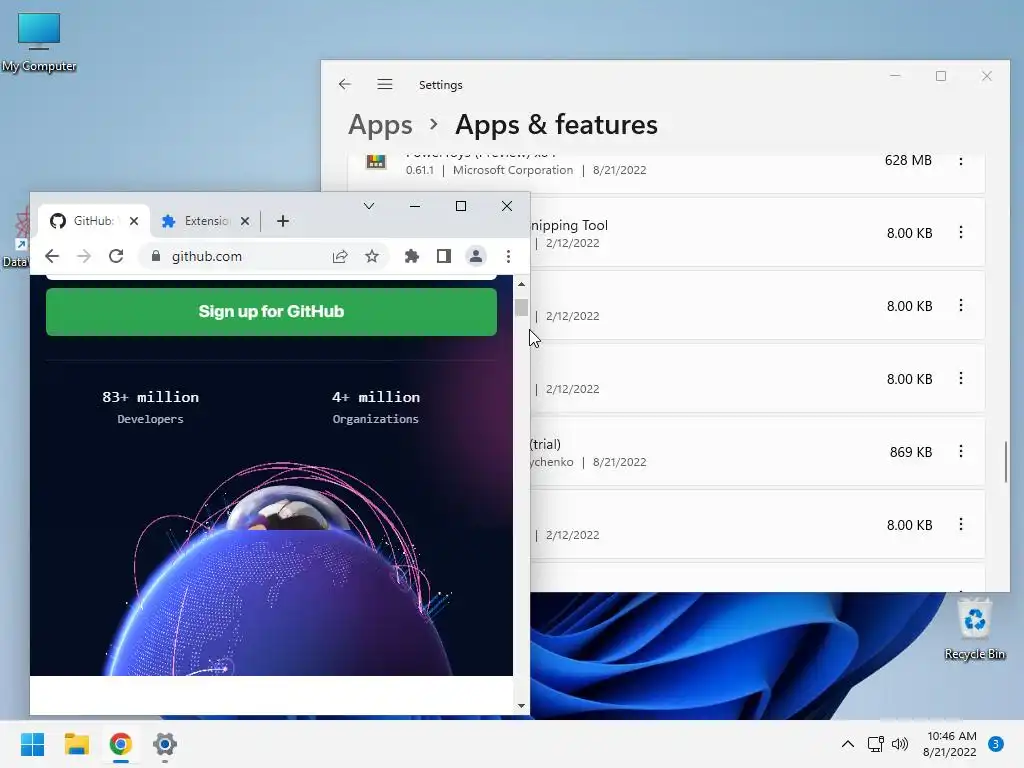Click the Apps & features heading
Image resolution: width=1024 pixels, height=768 pixels.
(556, 125)
